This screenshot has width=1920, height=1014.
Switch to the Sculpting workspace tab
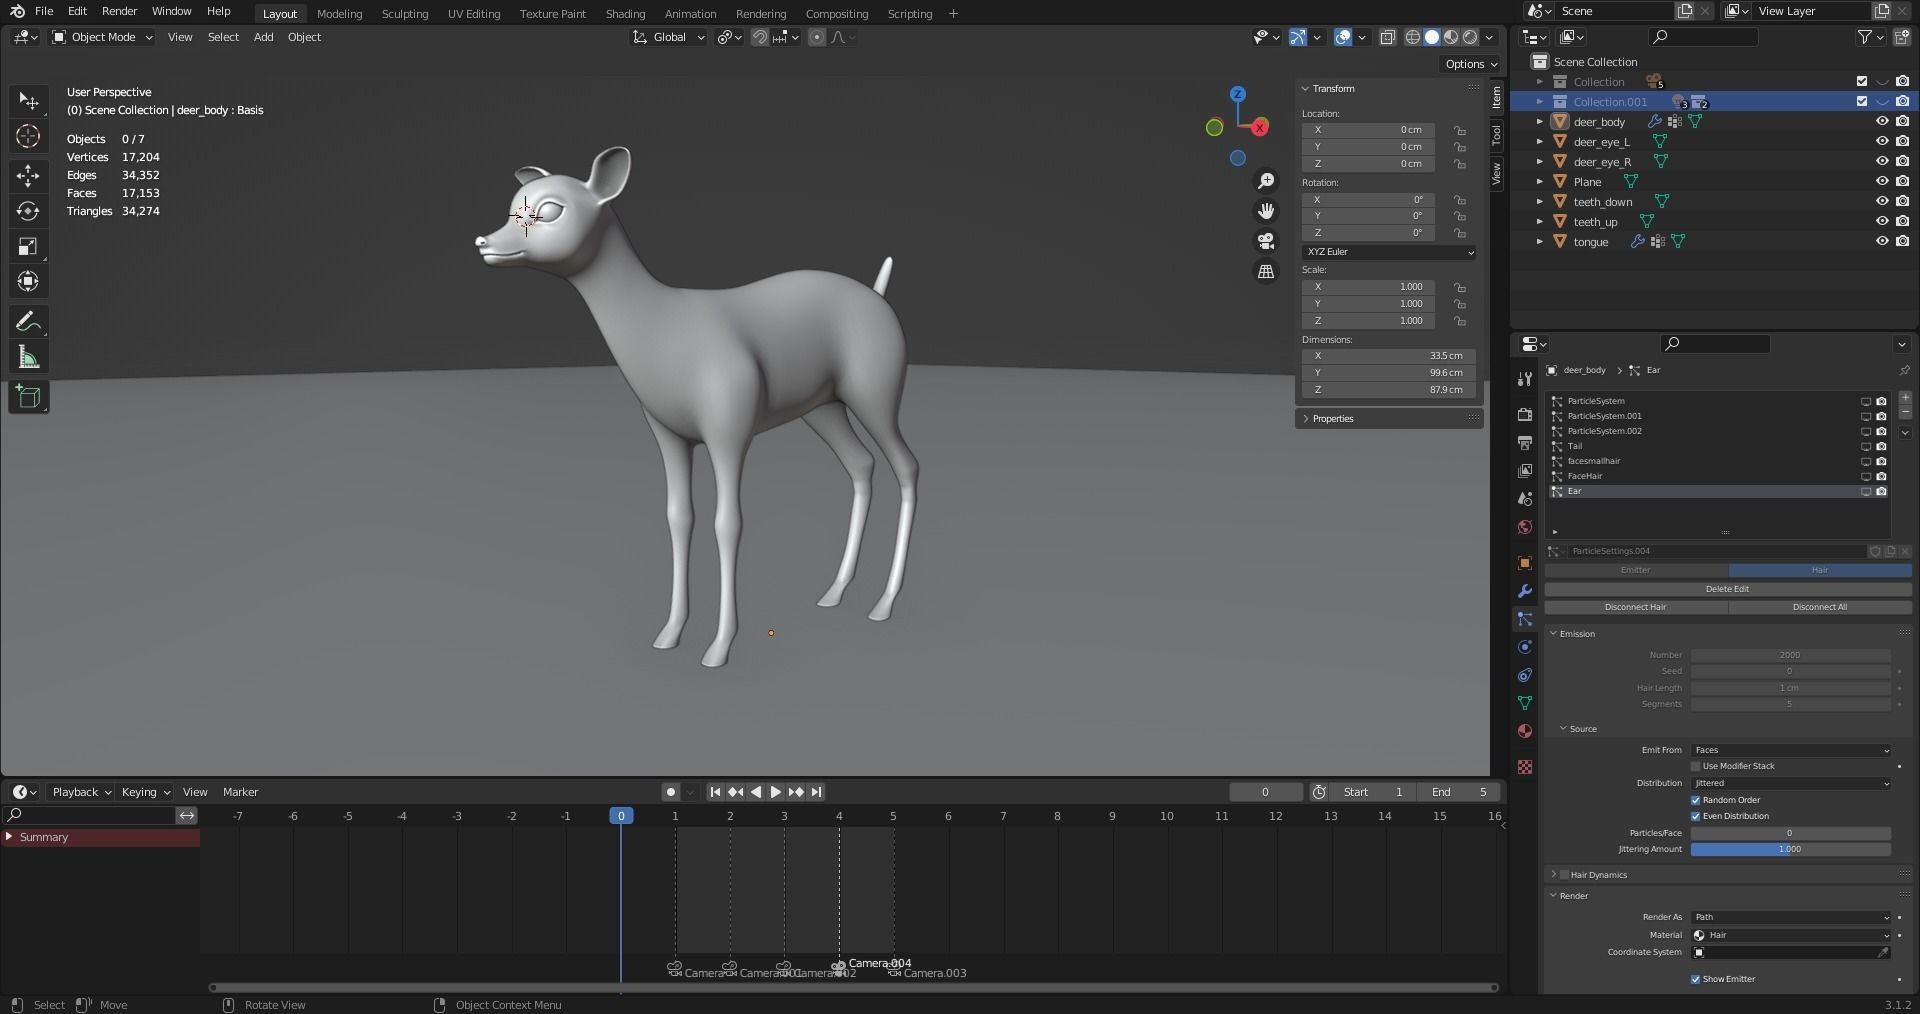point(404,13)
